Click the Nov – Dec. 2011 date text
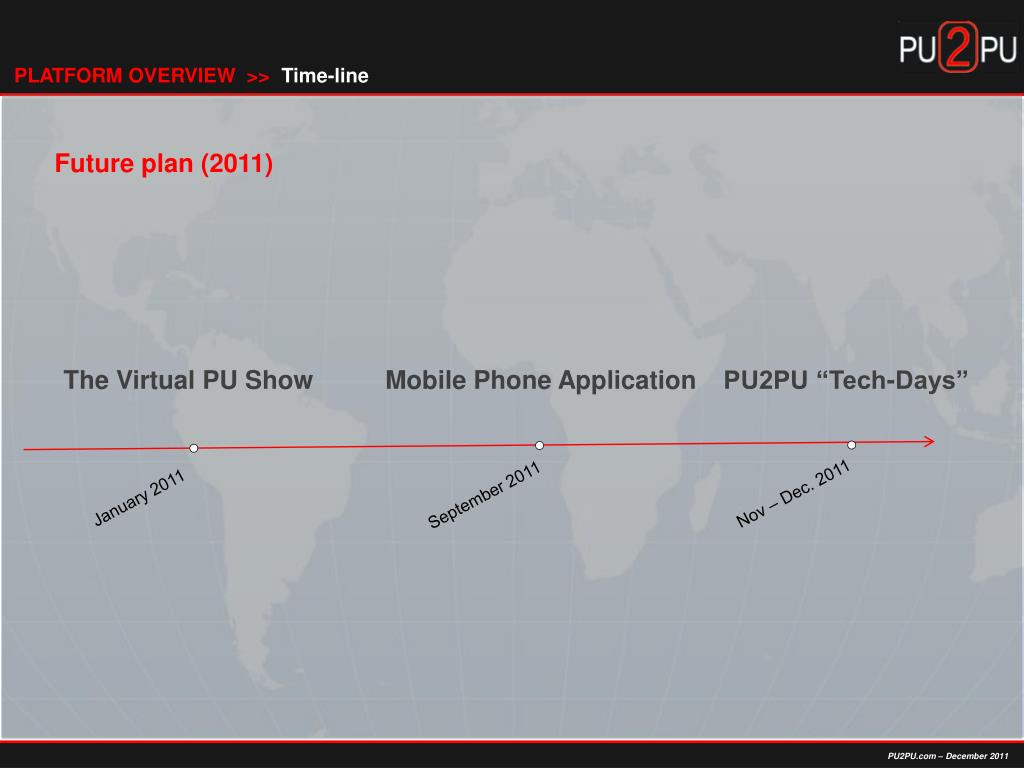 793,493
